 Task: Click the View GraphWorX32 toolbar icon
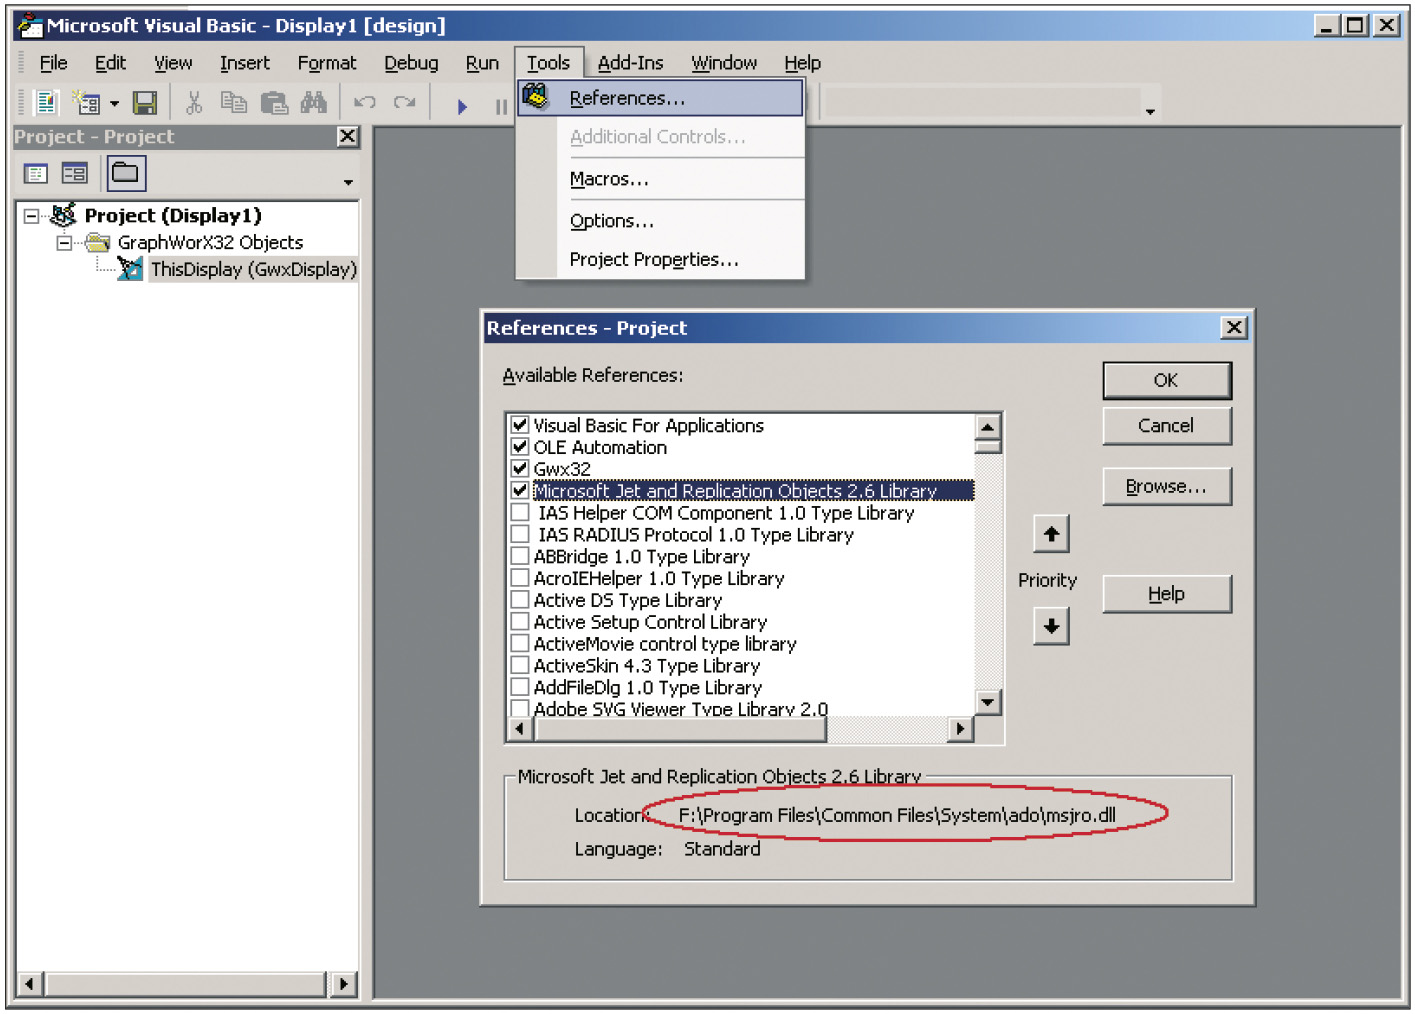(46, 102)
